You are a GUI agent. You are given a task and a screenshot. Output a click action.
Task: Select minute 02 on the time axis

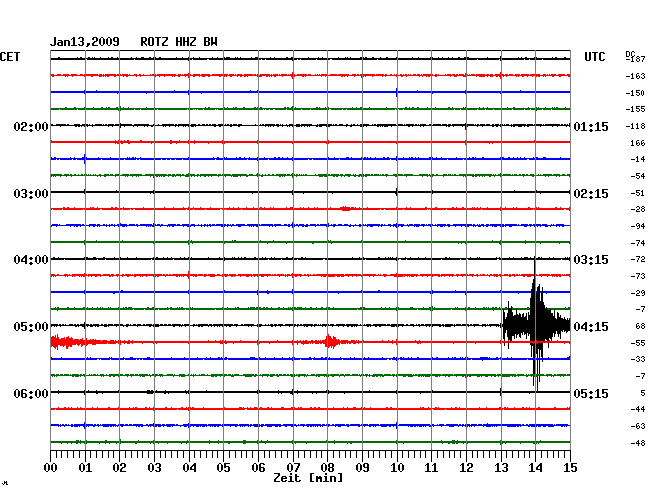119,467
